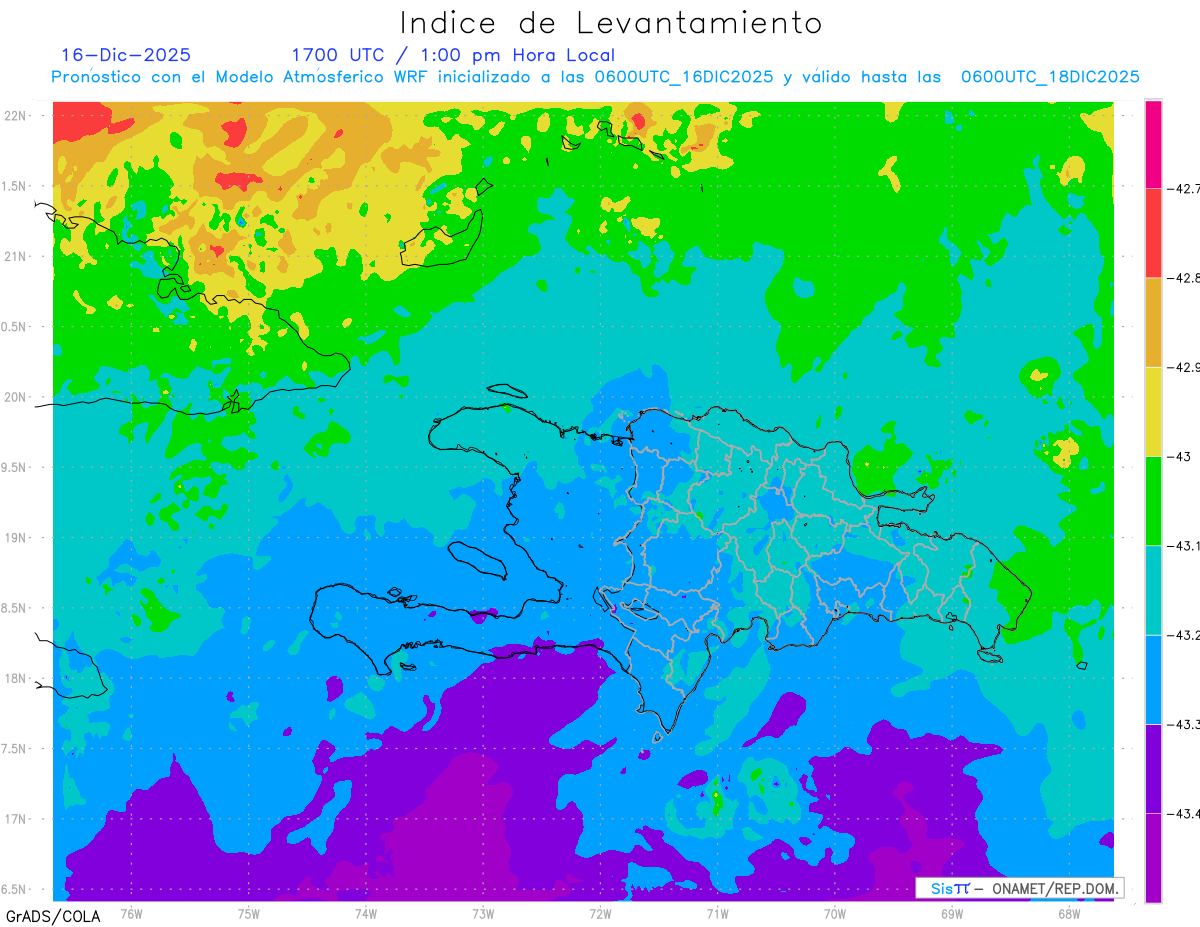Select the red legend swatch below -42.7
This screenshot has height=927, width=1200.
point(1153,233)
